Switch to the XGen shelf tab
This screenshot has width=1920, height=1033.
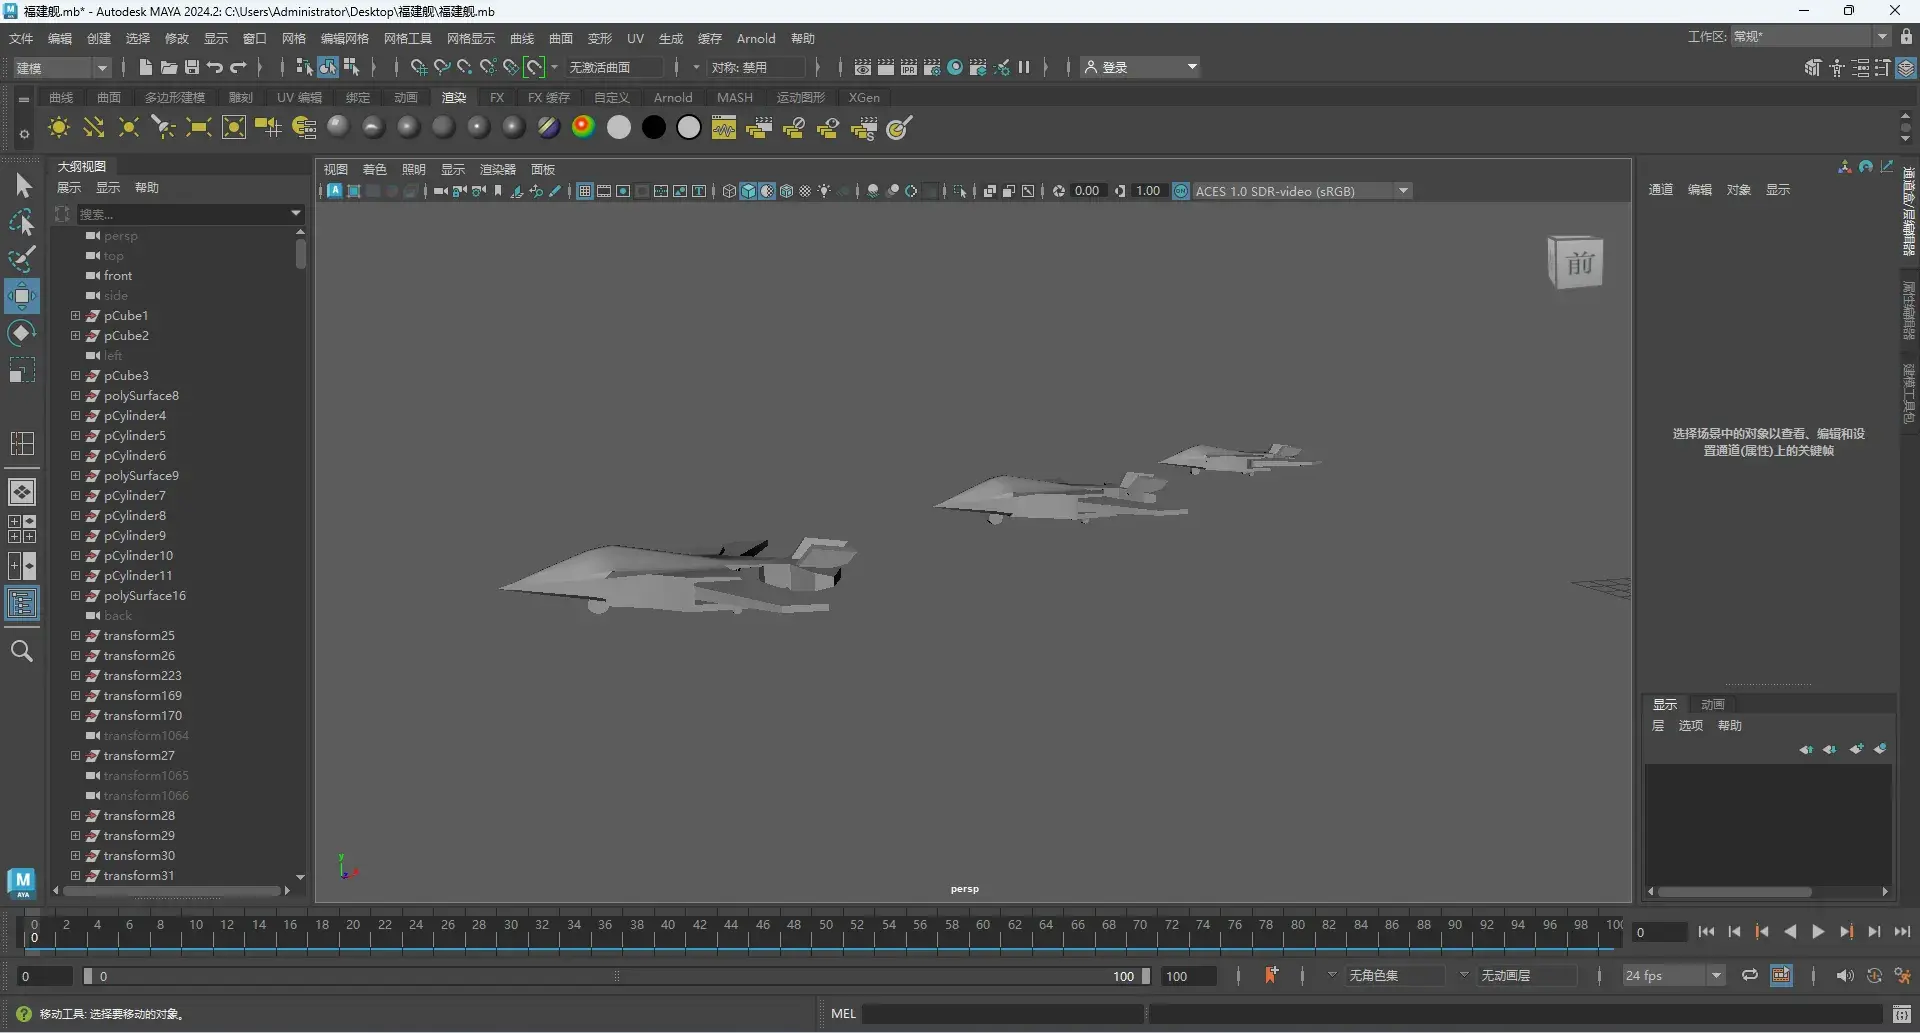pos(864,97)
